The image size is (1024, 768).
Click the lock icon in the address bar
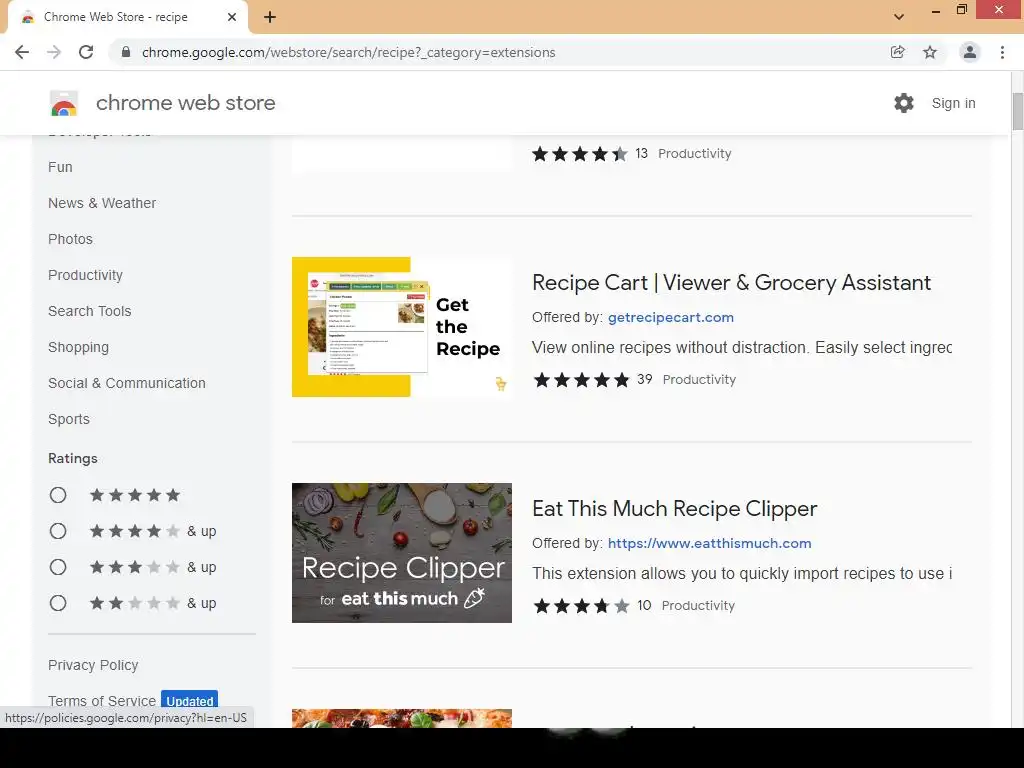(126, 52)
